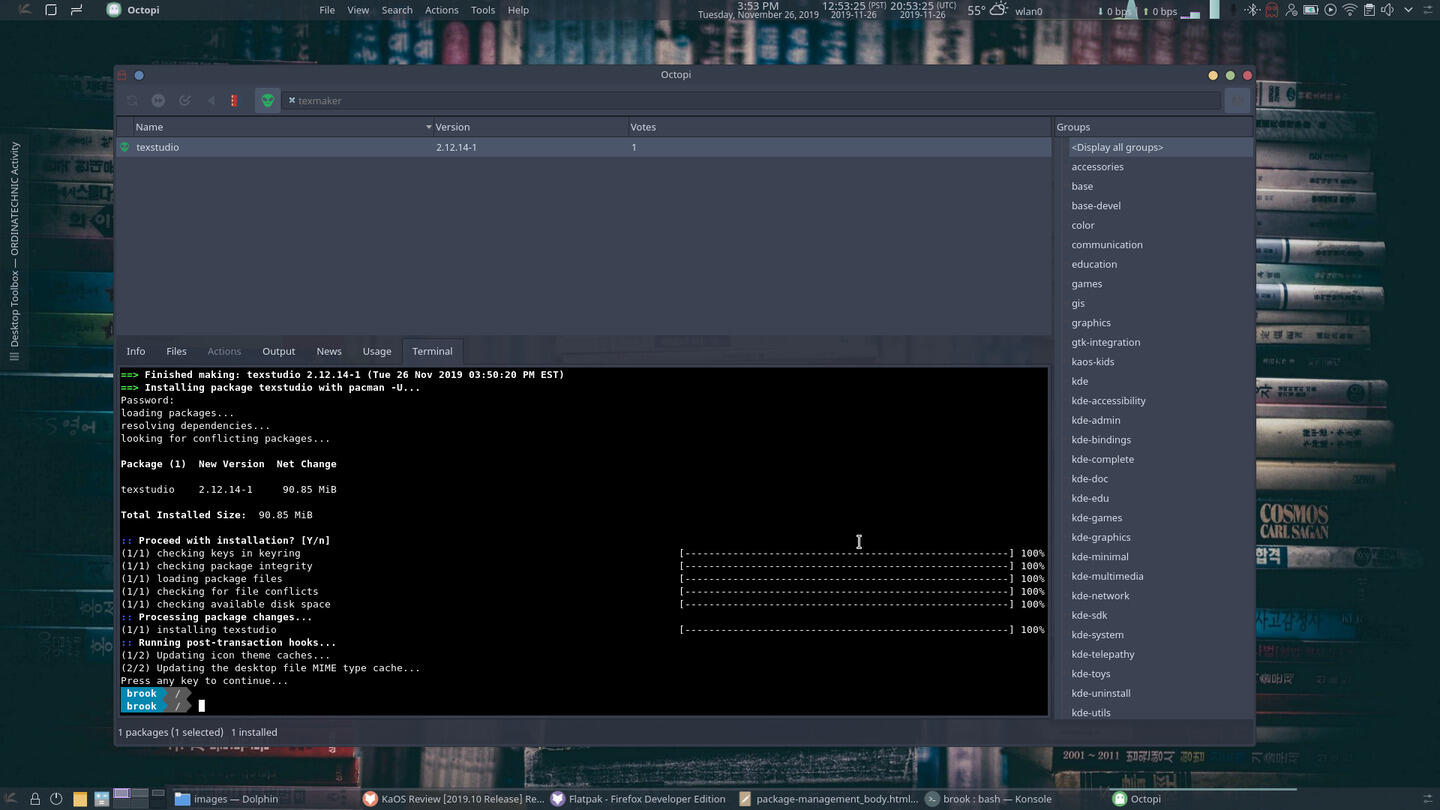The image size is (1440, 810).
Task: Select the Terminal tab
Action: click(x=432, y=351)
